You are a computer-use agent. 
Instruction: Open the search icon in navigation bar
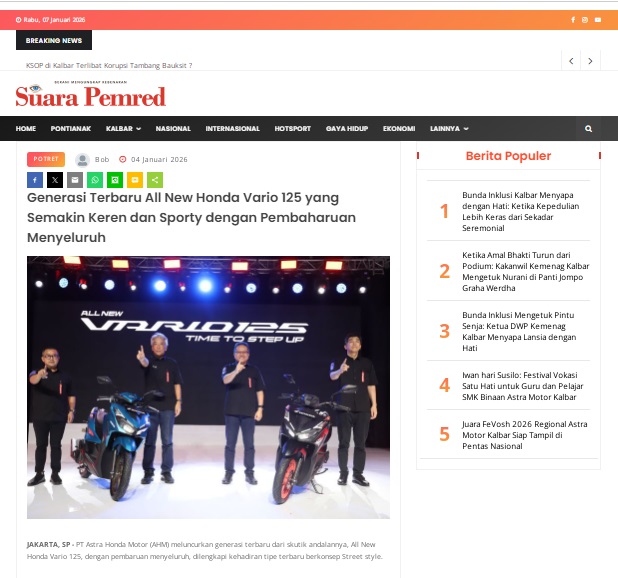[x=589, y=129]
